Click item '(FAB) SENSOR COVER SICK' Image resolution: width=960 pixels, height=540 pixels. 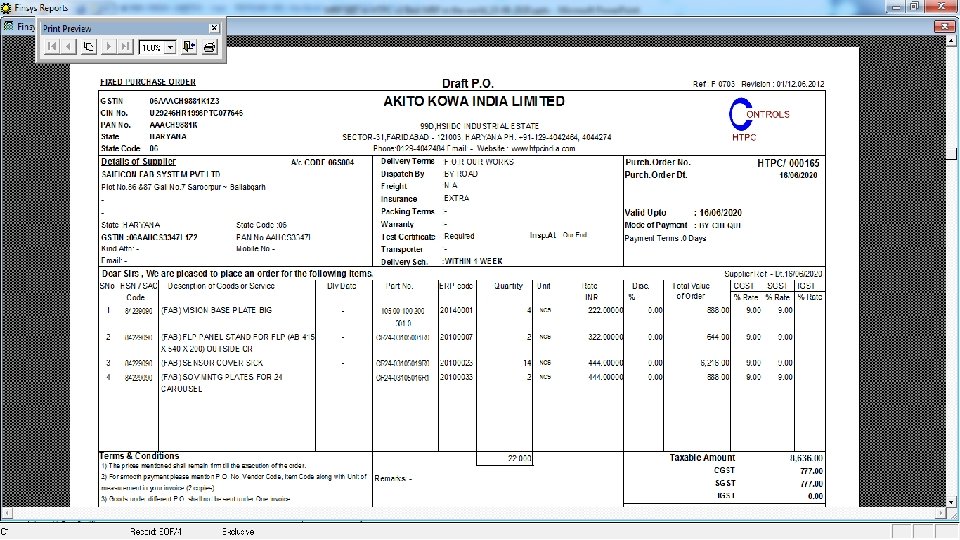(212, 363)
